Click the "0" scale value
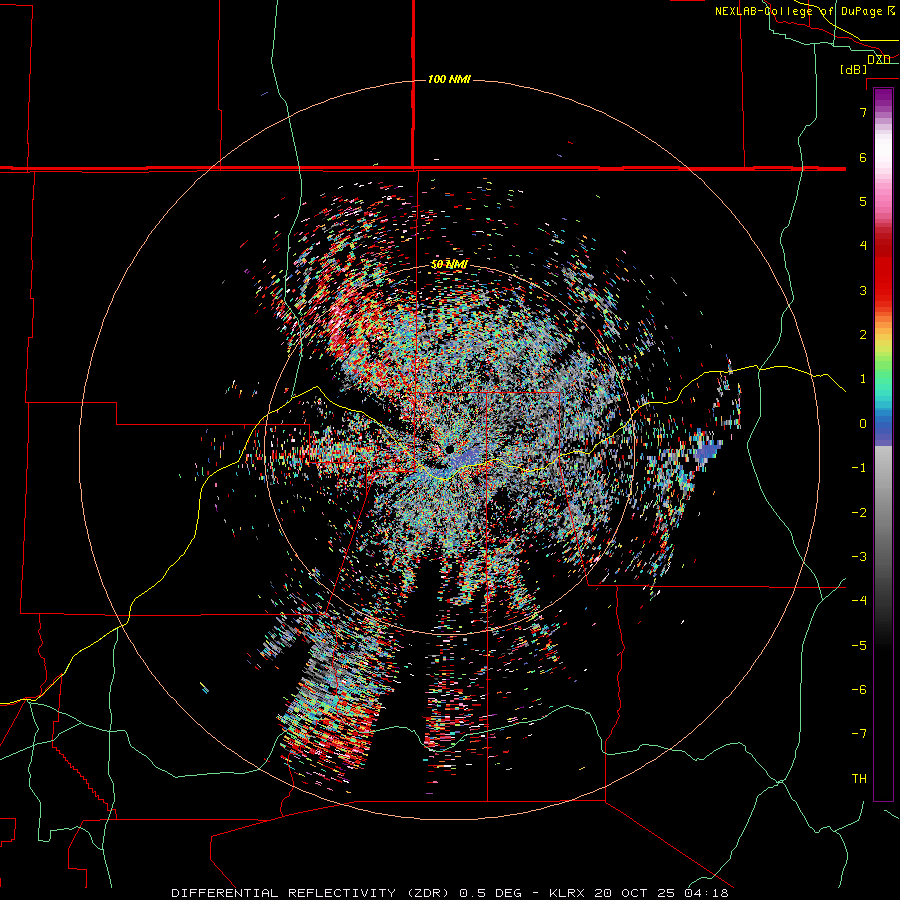Image resolution: width=900 pixels, height=900 pixels. [863, 424]
